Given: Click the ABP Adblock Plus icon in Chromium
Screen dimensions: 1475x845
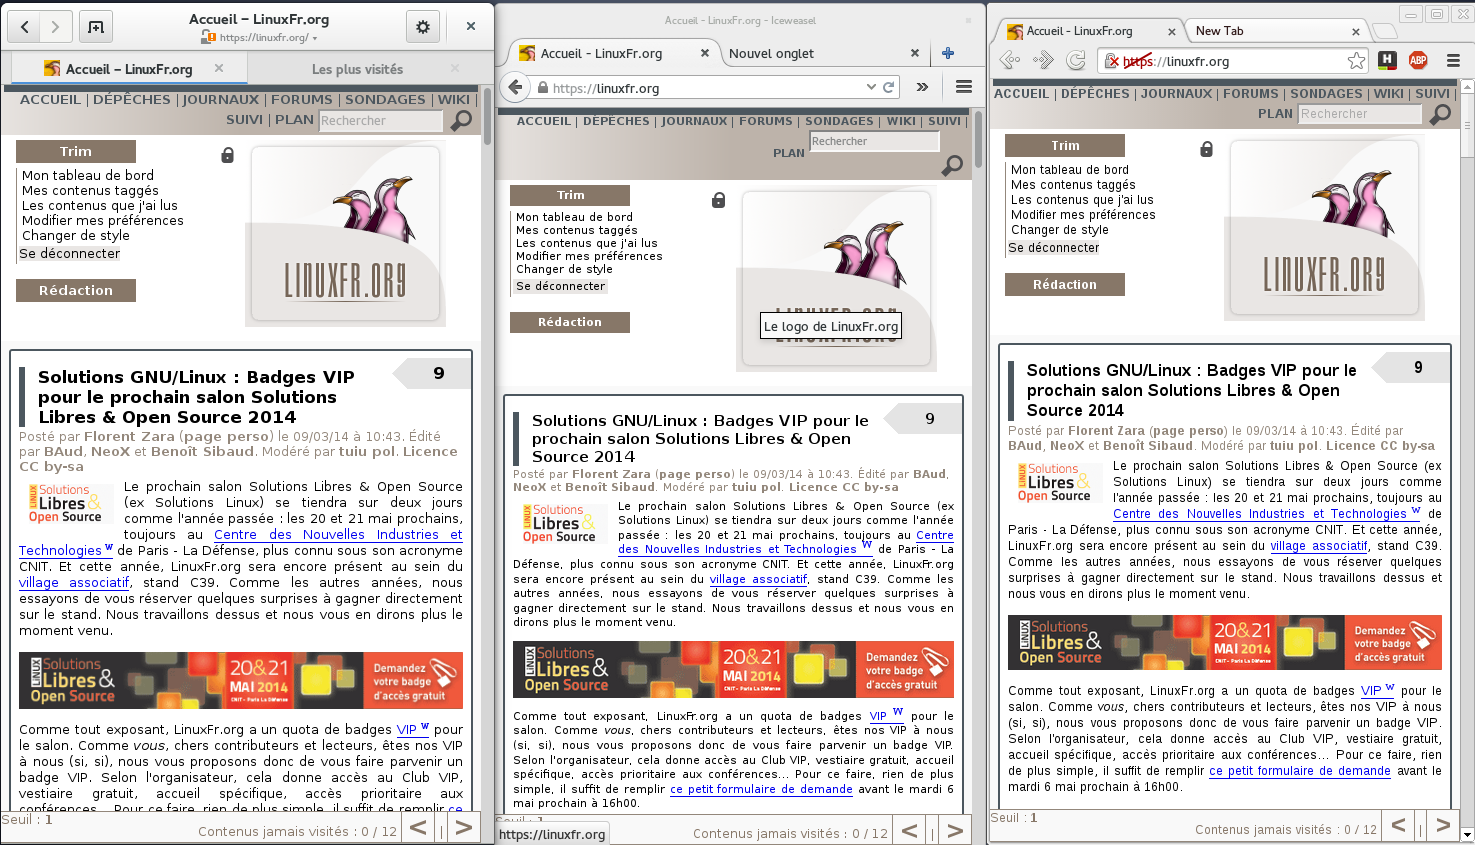Looking at the screenshot, I should 1418,60.
